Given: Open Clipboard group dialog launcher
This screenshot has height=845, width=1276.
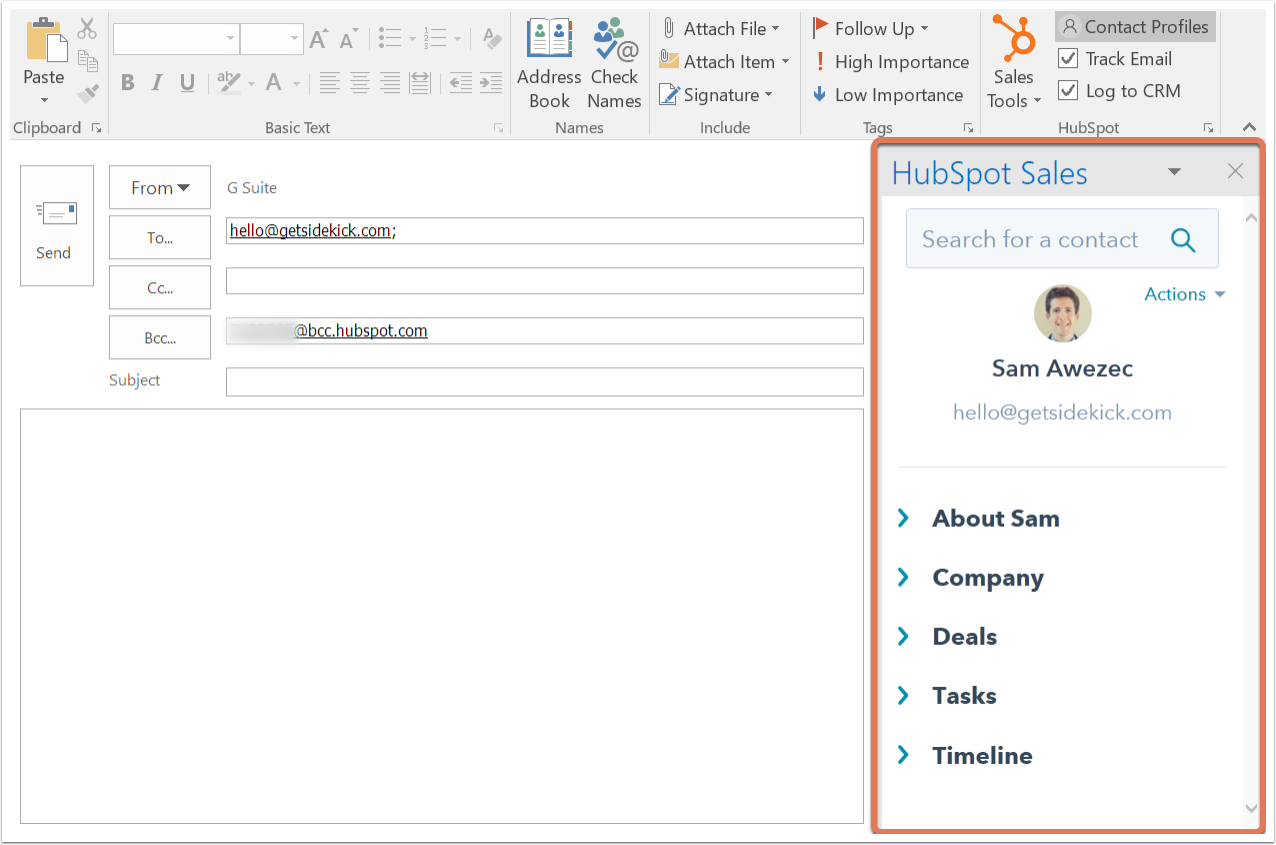Looking at the screenshot, I should point(97,128).
